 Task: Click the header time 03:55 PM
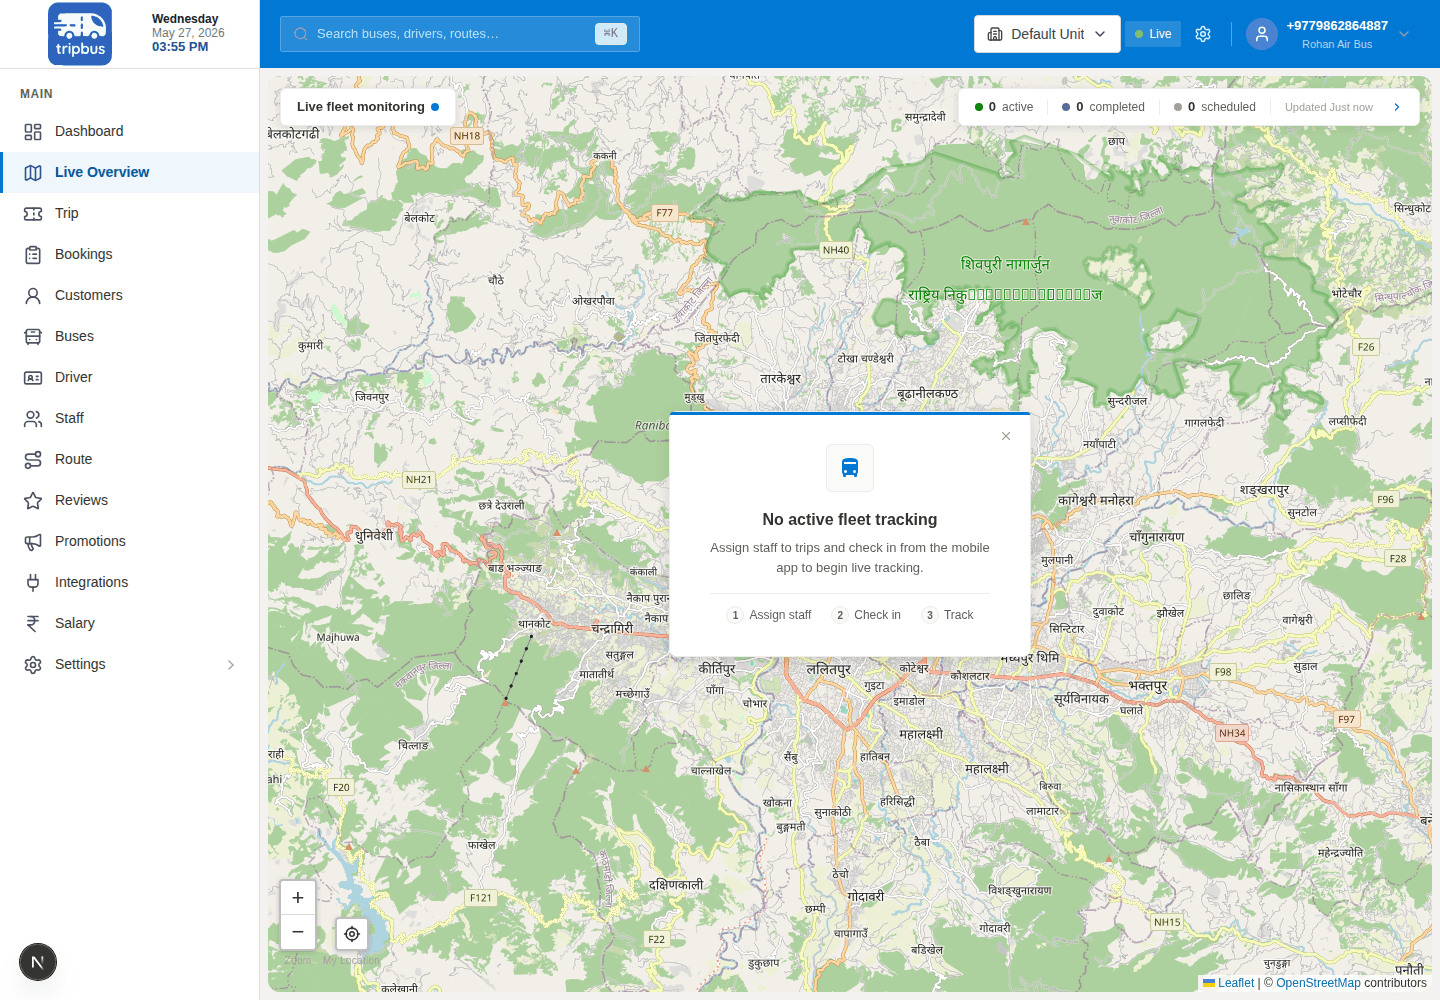click(180, 47)
